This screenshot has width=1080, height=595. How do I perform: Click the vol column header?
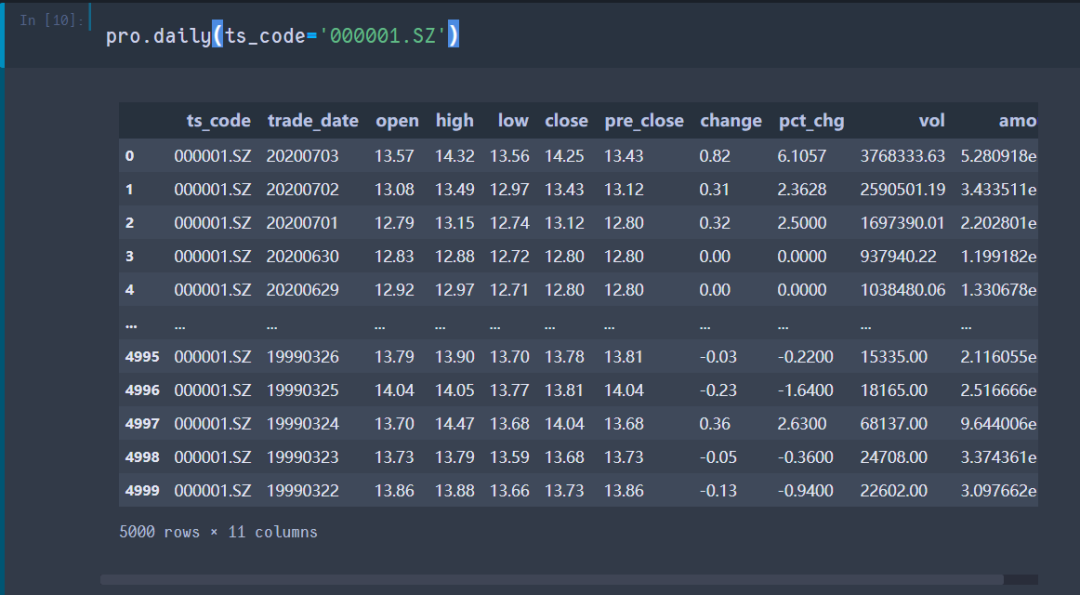pyautogui.click(x=931, y=121)
